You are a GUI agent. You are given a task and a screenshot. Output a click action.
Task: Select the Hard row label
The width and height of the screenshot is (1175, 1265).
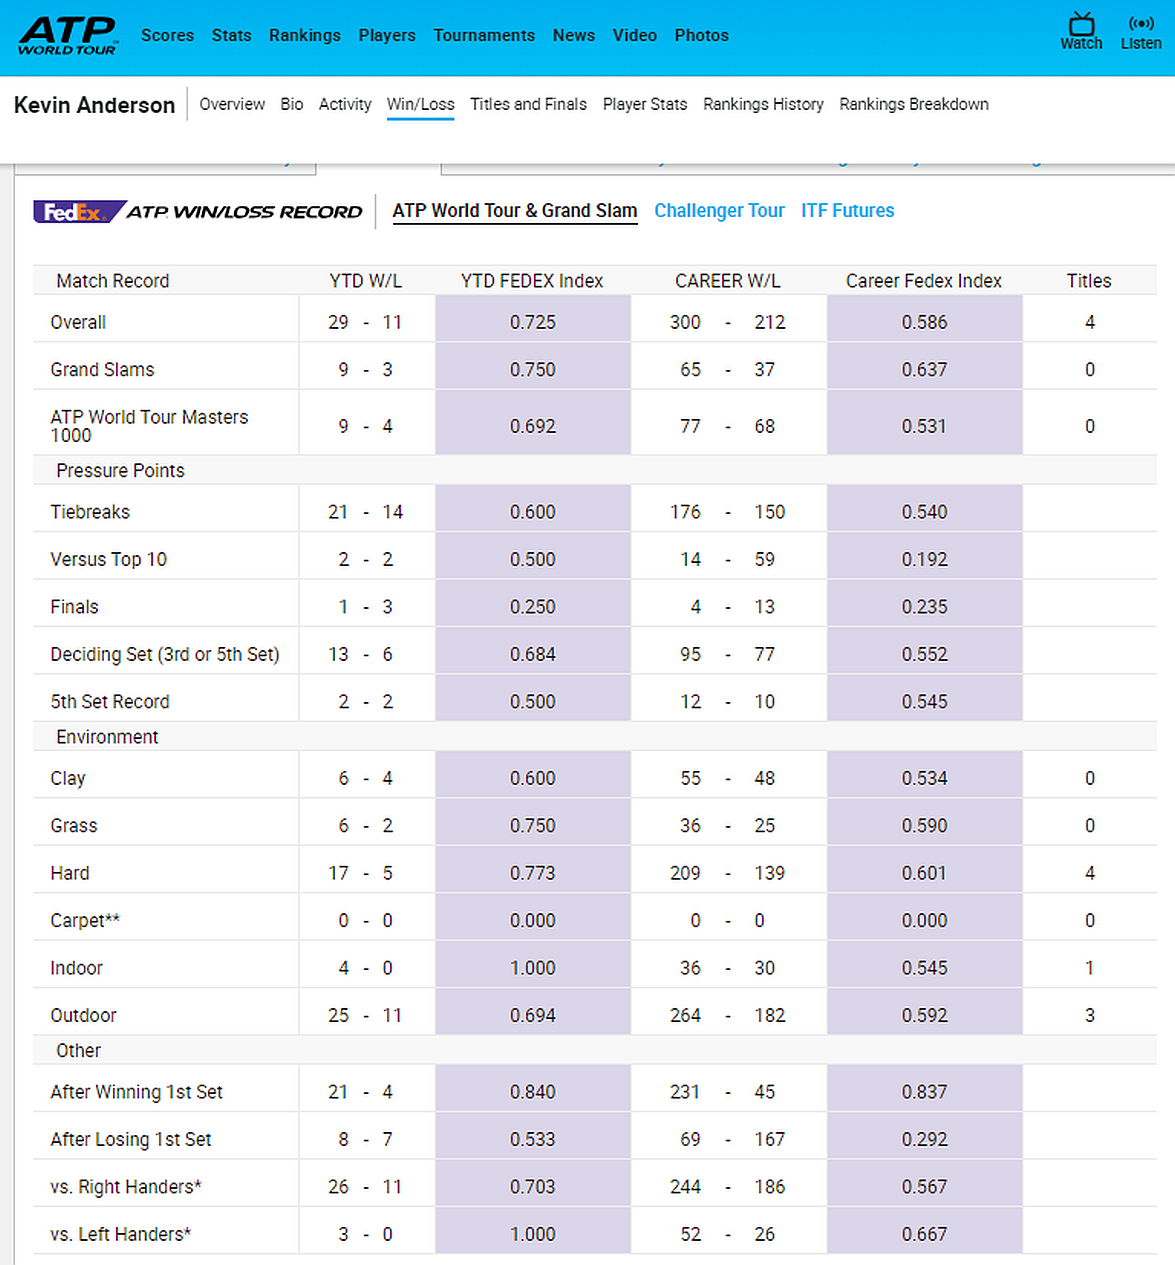point(70,873)
